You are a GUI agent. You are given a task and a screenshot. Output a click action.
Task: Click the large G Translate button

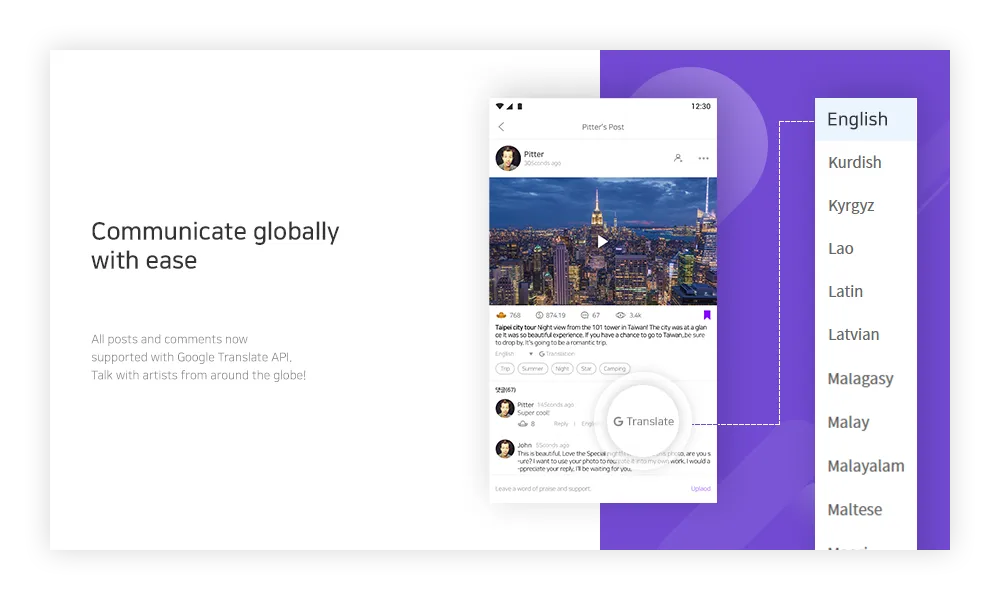[x=643, y=421]
